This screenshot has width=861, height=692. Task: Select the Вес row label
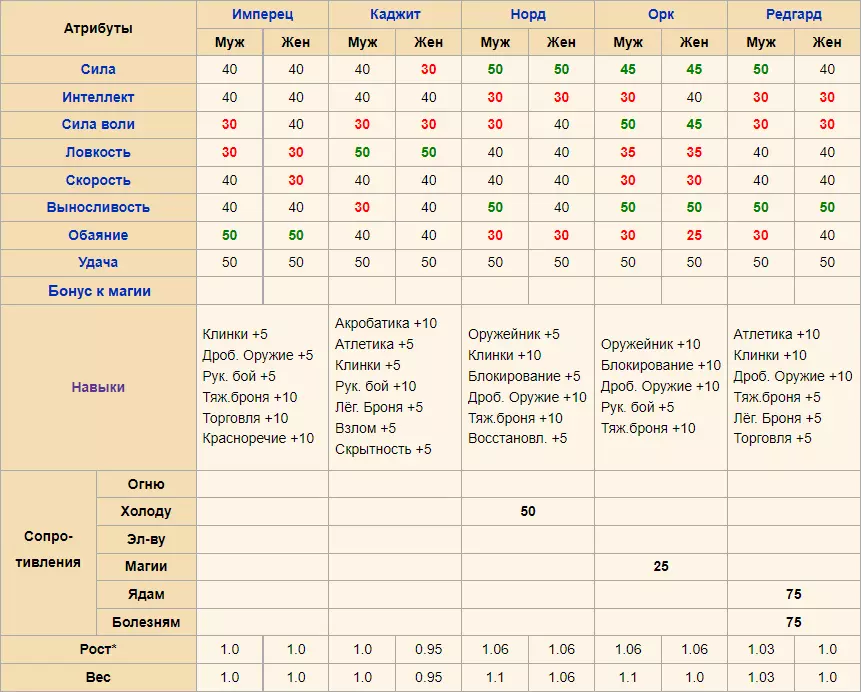98,677
